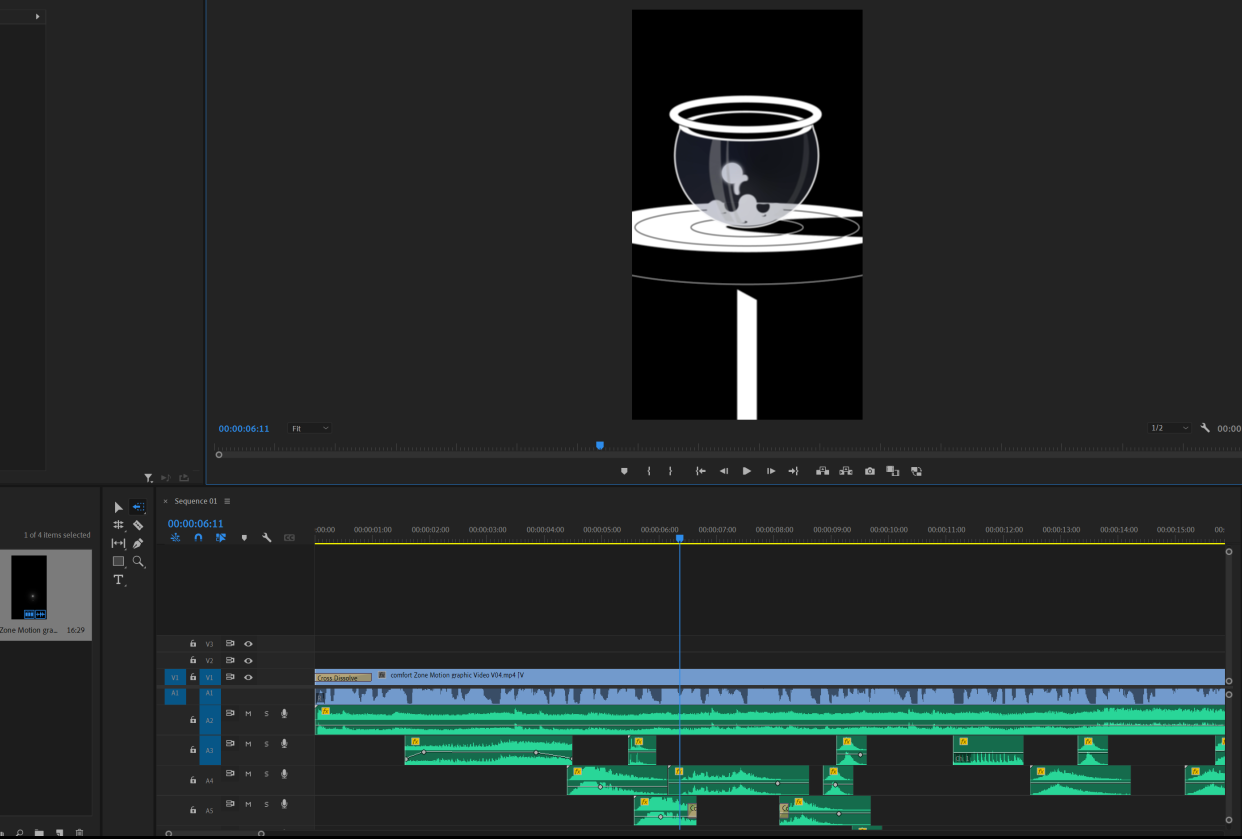Select the Pen tool

click(x=138, y=543)
